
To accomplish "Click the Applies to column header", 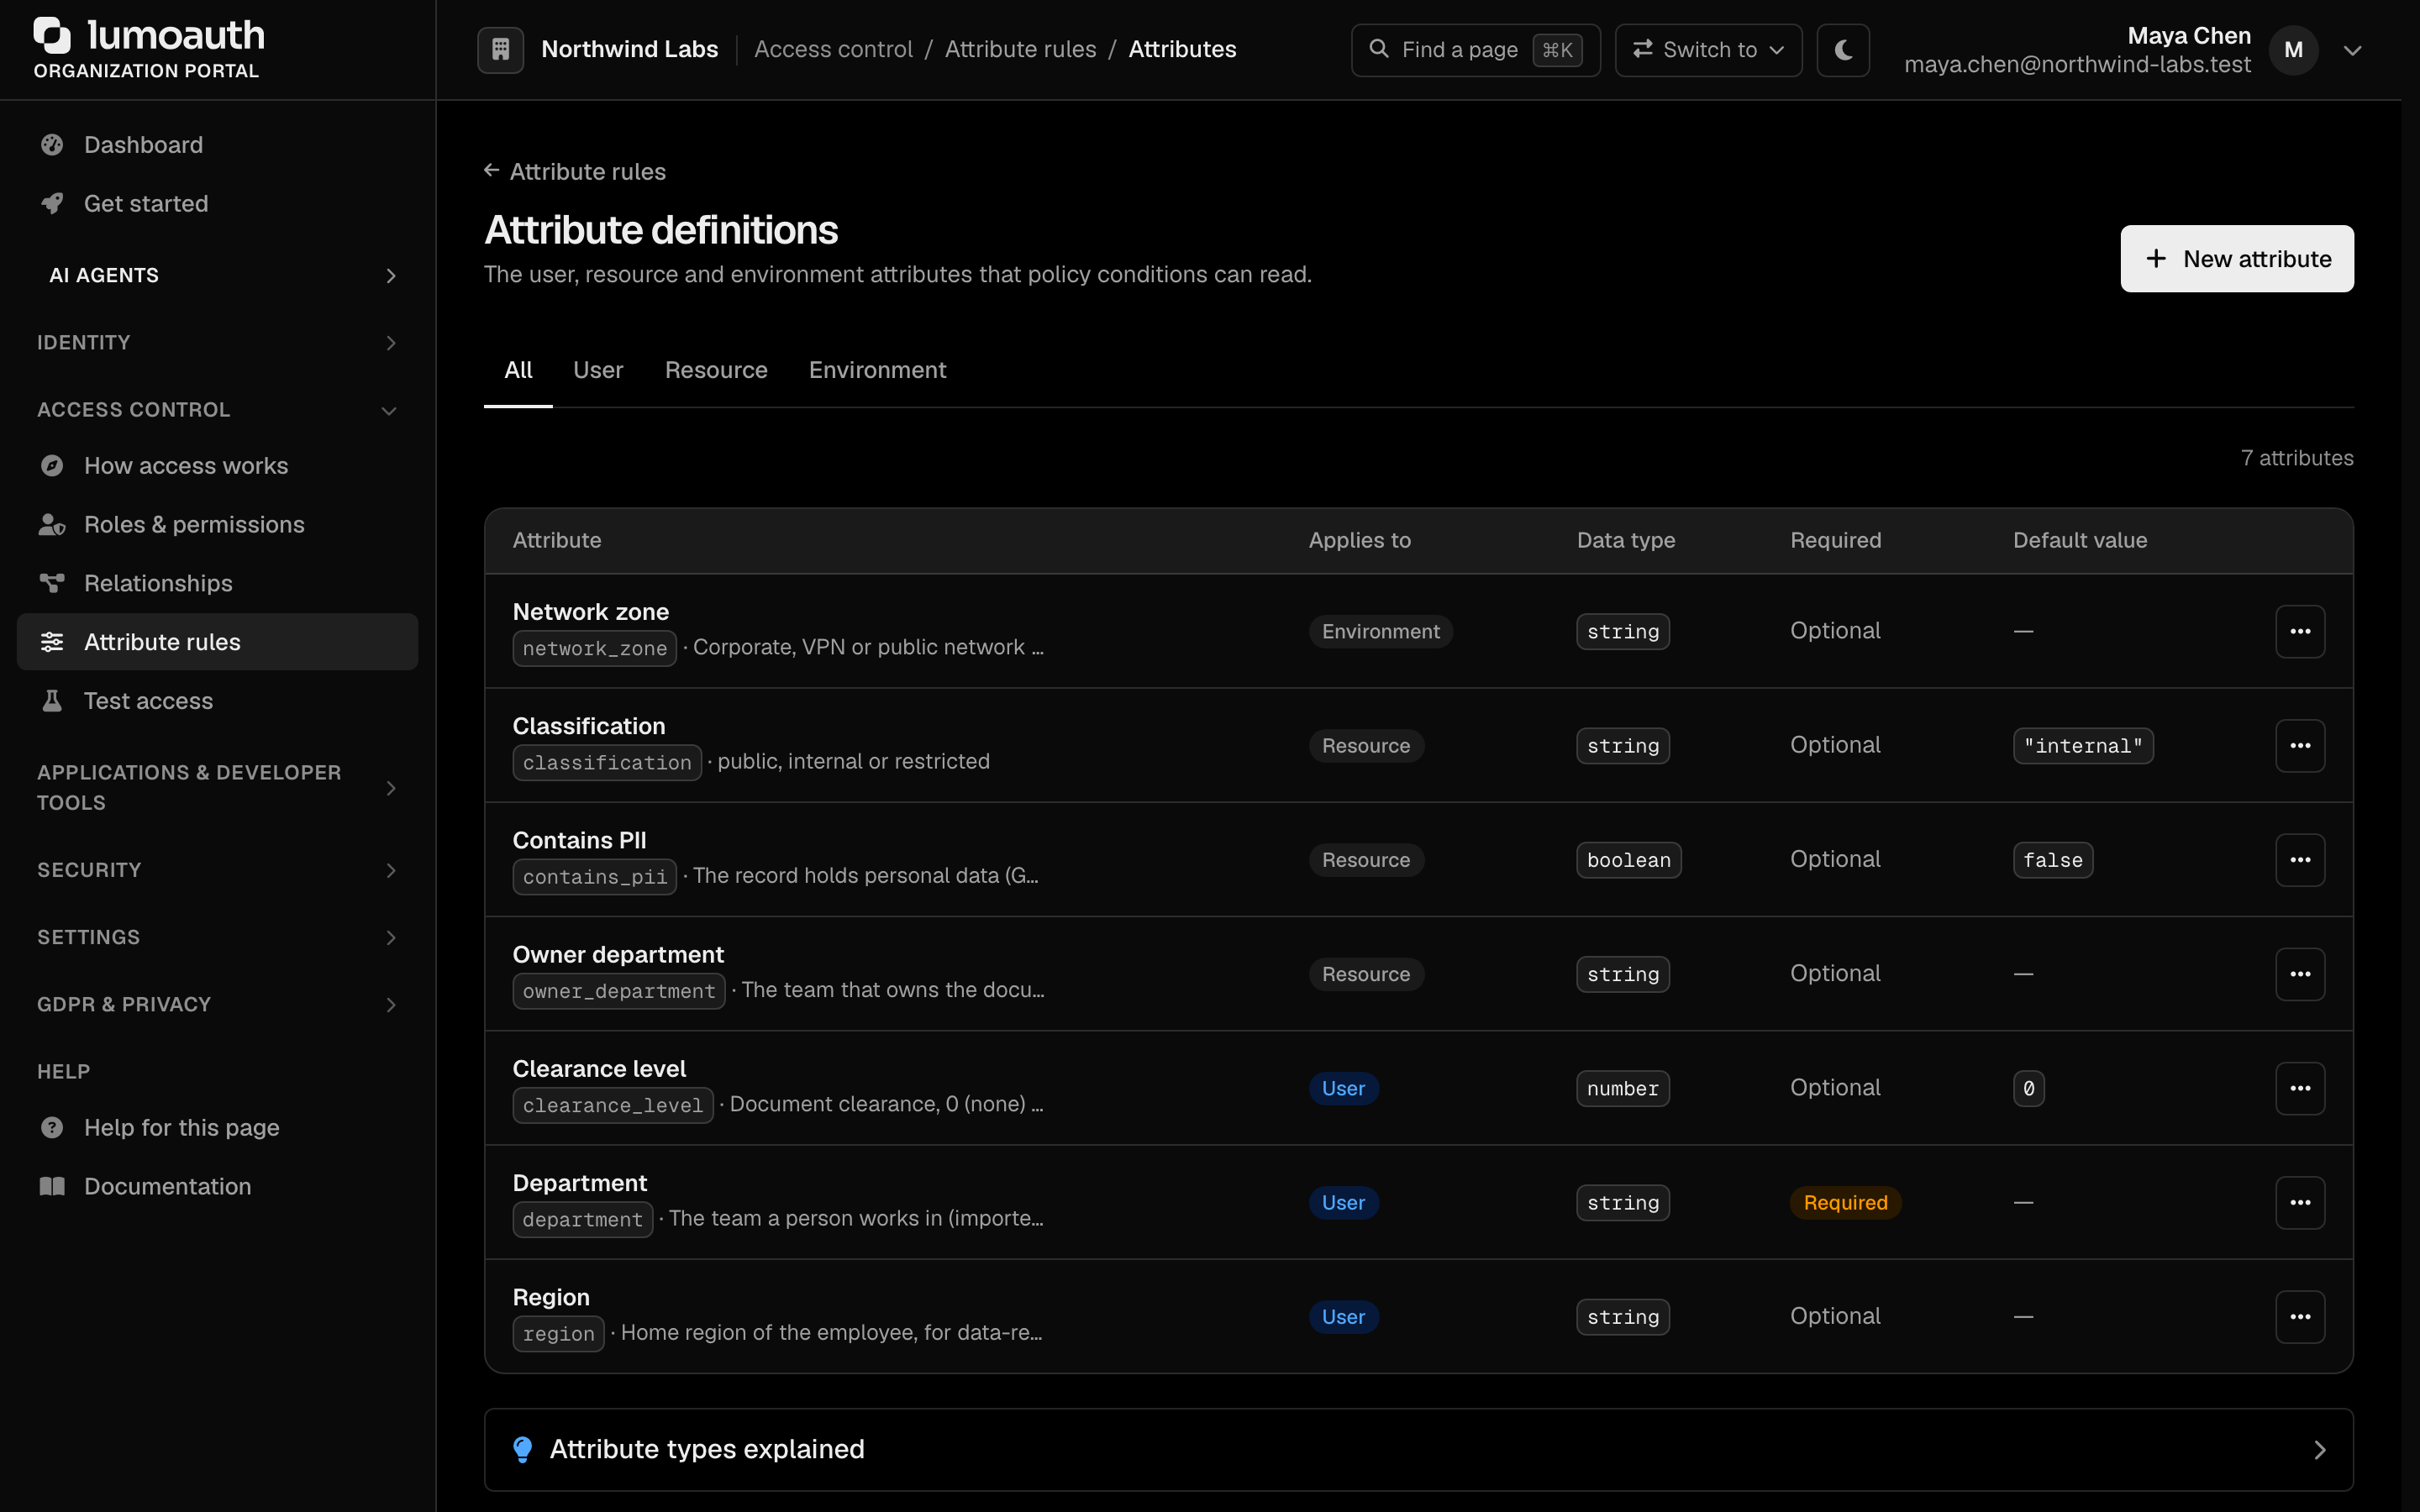I will tap(1359, 540).
